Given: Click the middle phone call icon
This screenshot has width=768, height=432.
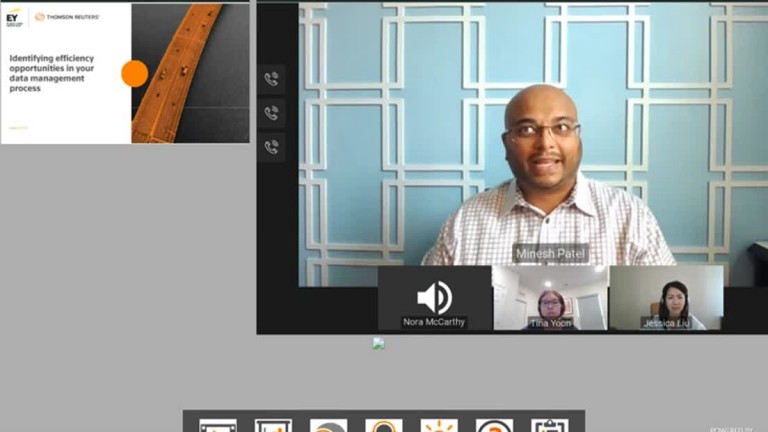Looking at the screenshot, I should (271, 113).
